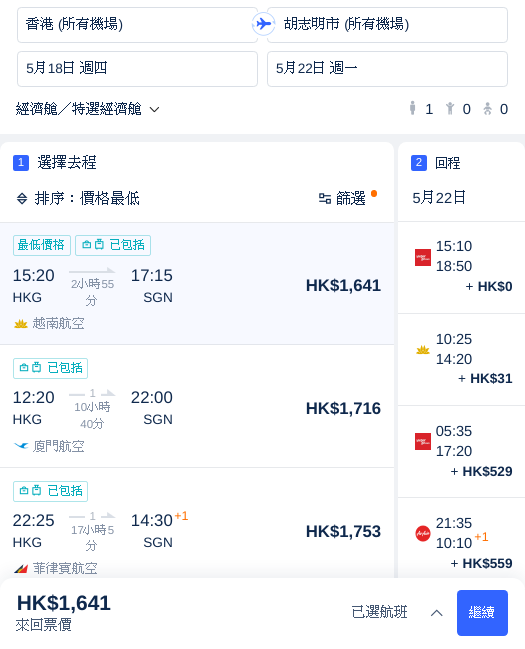
Task: Open the 5月22日 週一 return date field
Action: (387, 69)
